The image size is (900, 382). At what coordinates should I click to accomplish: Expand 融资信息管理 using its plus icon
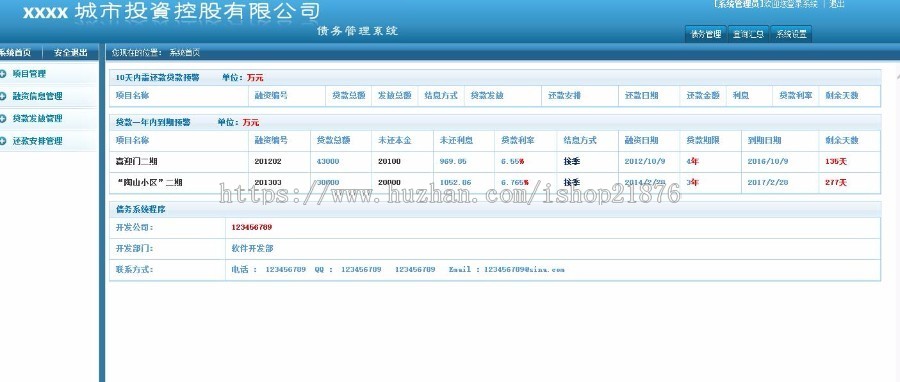(x=3, y=96)
